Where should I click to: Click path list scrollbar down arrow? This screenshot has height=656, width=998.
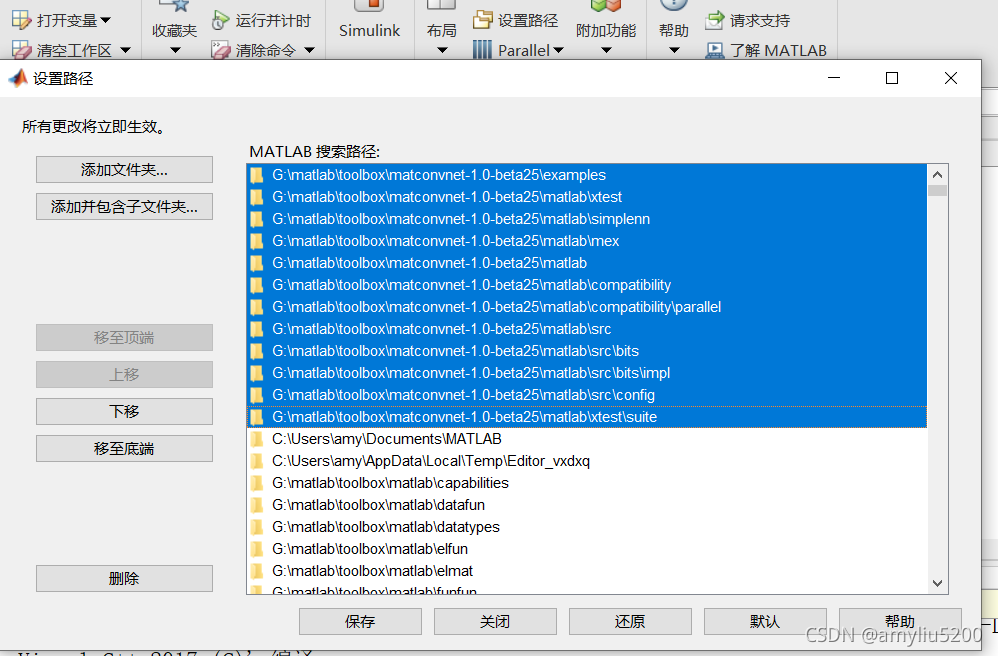tap(937, 583)
